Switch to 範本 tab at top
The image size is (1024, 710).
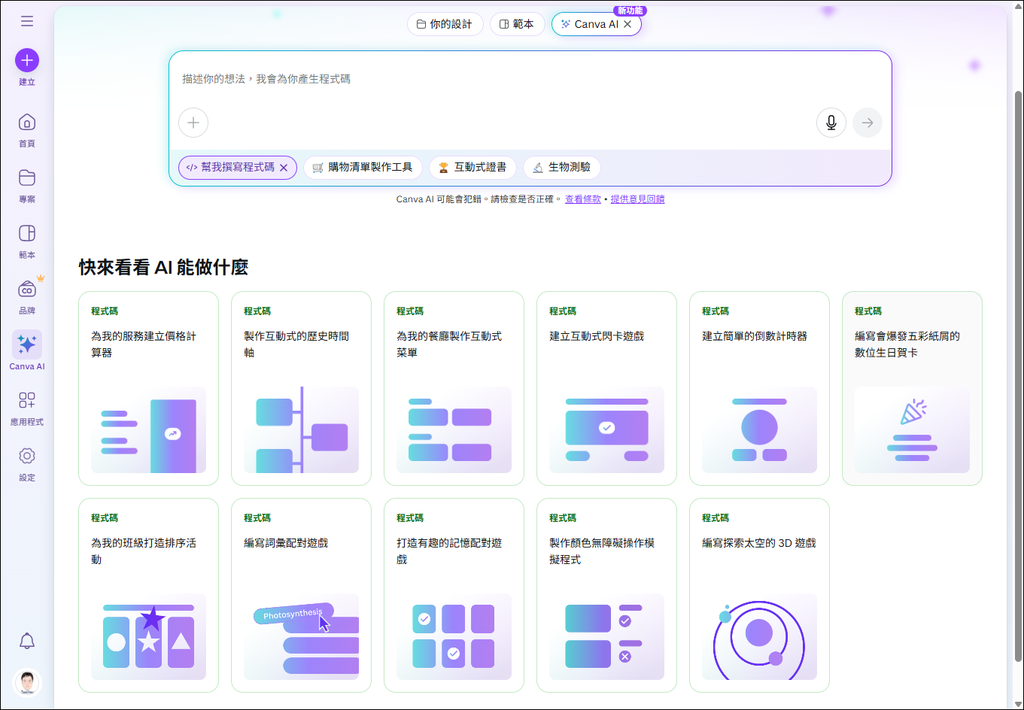517,24
